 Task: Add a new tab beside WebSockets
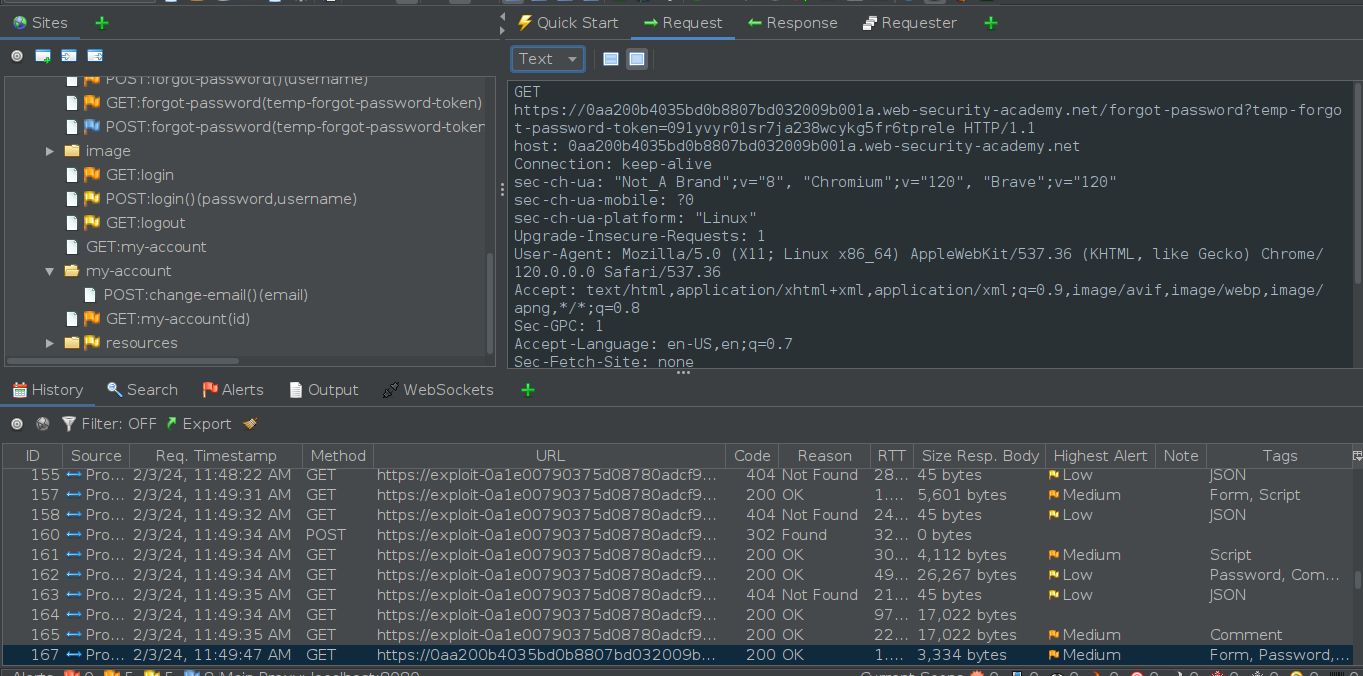(x=528, y=390)
